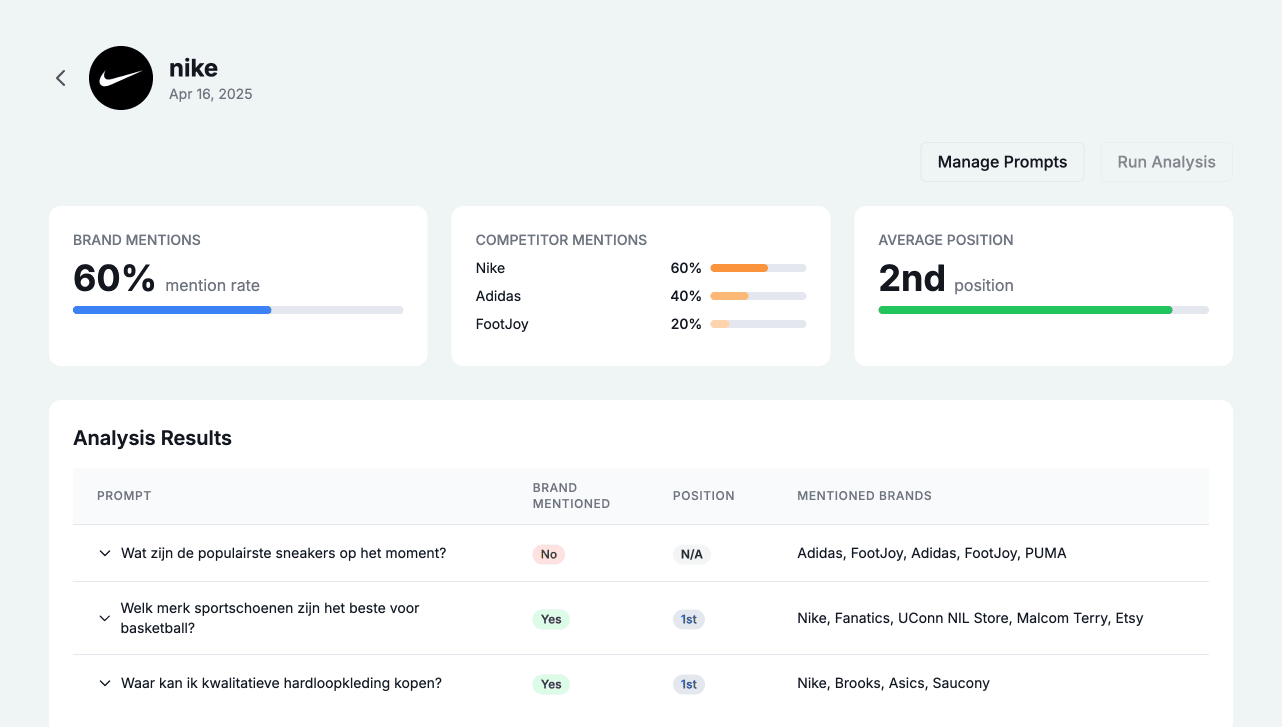Click the COMPETITOR MENTIONS card label

point(561,240)
